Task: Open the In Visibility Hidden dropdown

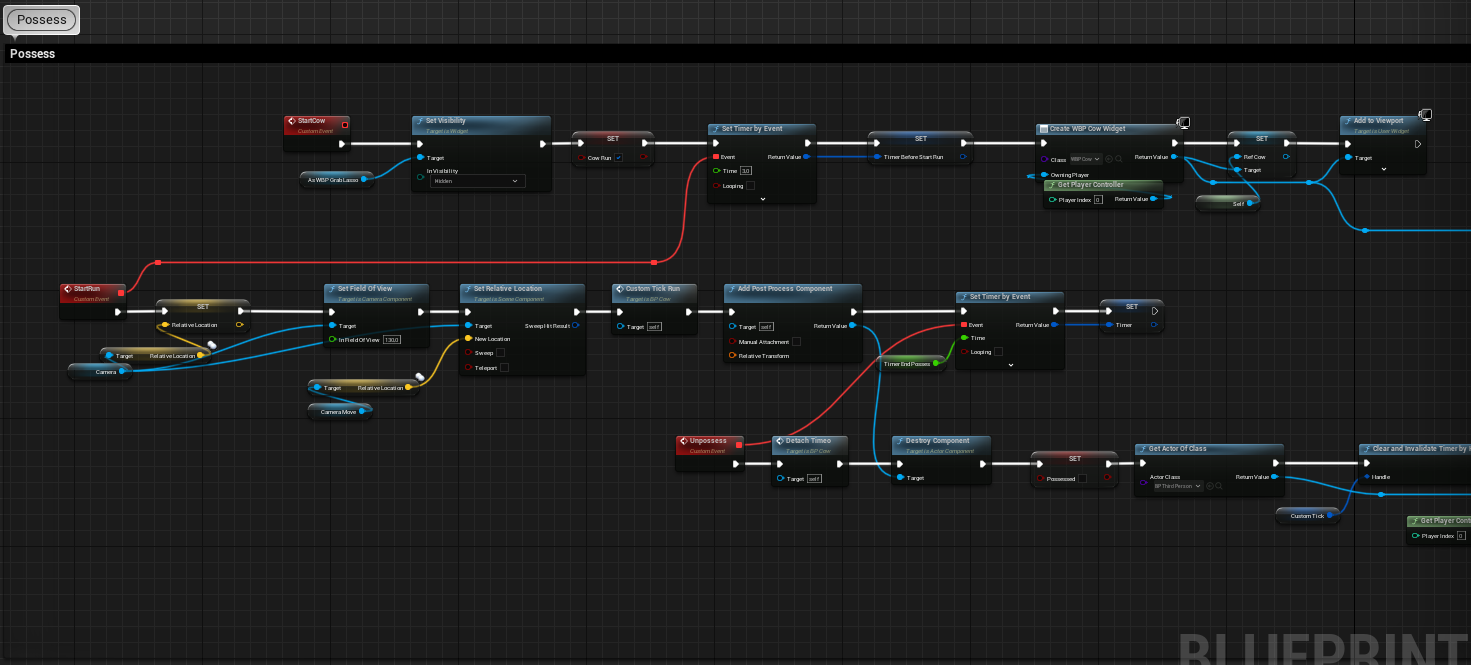Action: (x=476, y=181)
